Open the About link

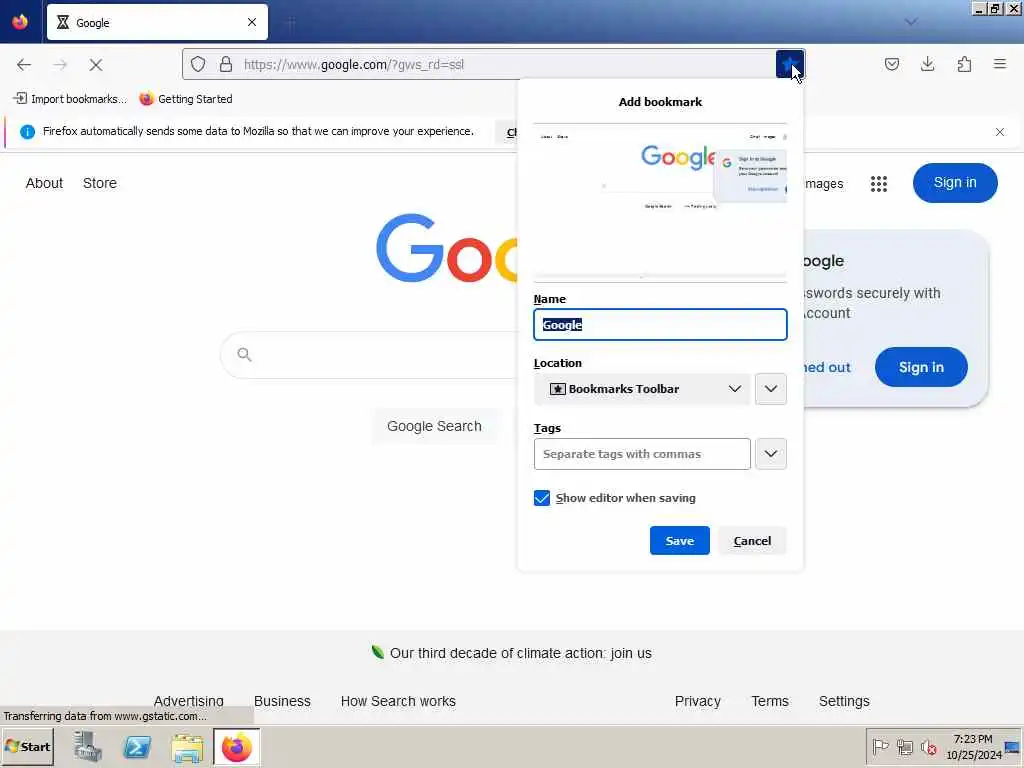[x=44, y=184]
